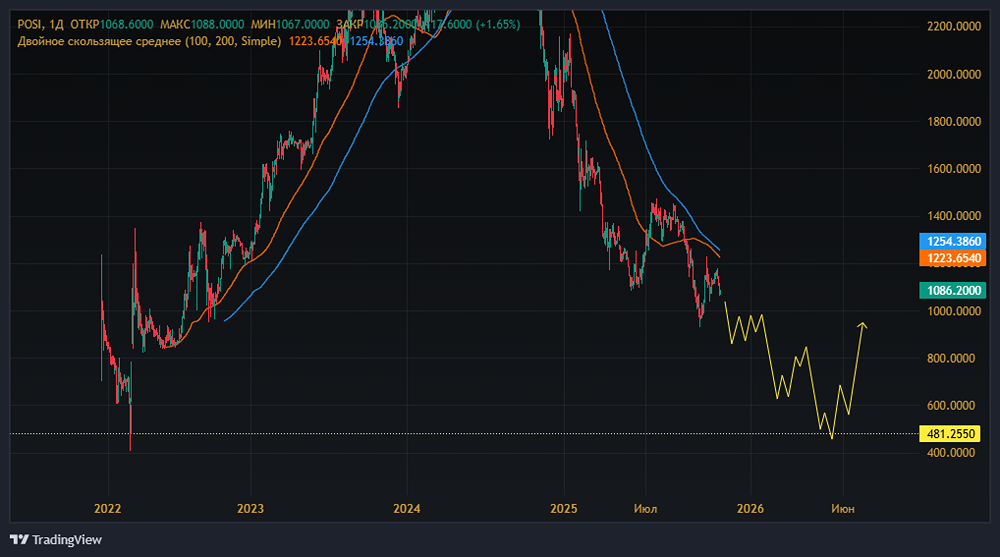
Task: Click the 800.0000 price scale label
Action: [951, 358]
